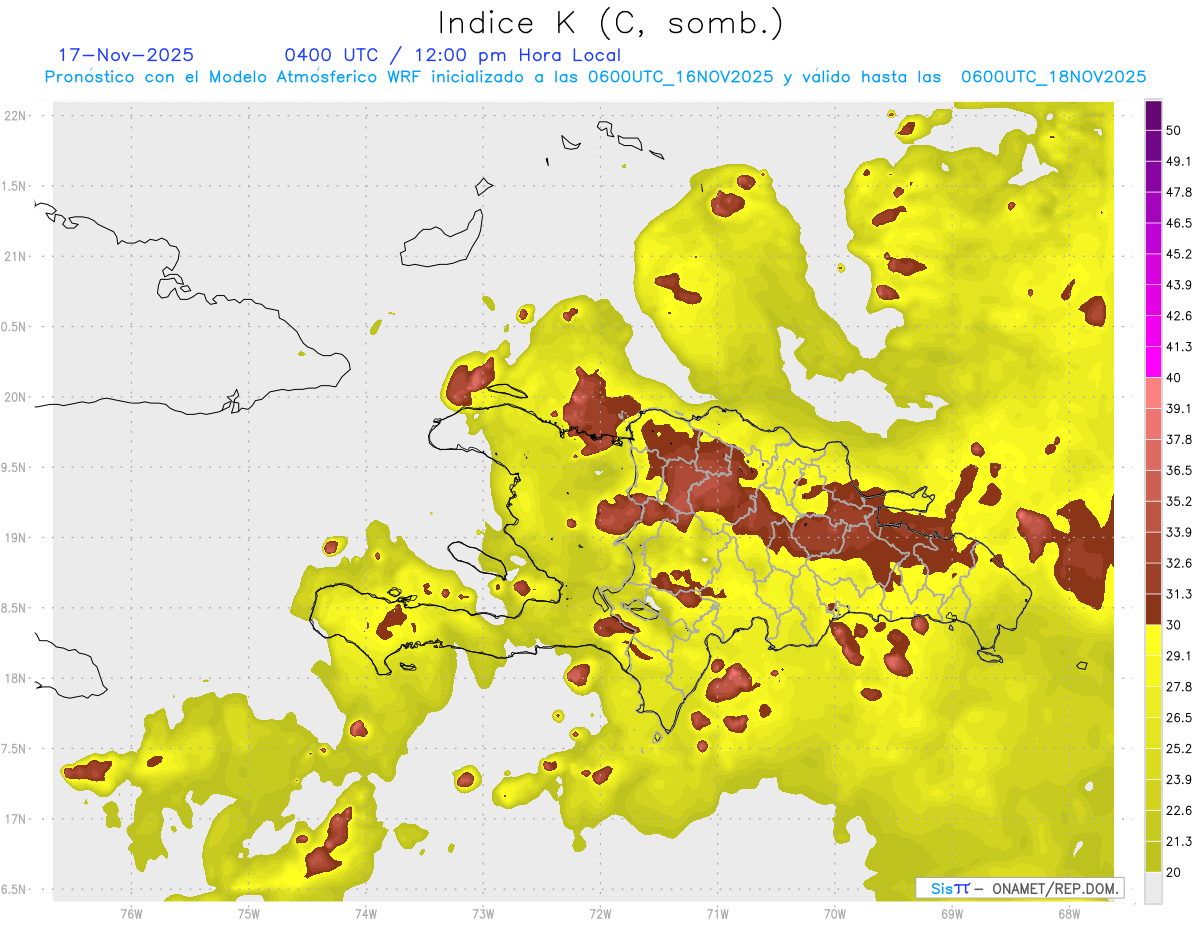Click the "69W" longitude label
This screenshot has width=1200, height=927.
tap(952, 913)
